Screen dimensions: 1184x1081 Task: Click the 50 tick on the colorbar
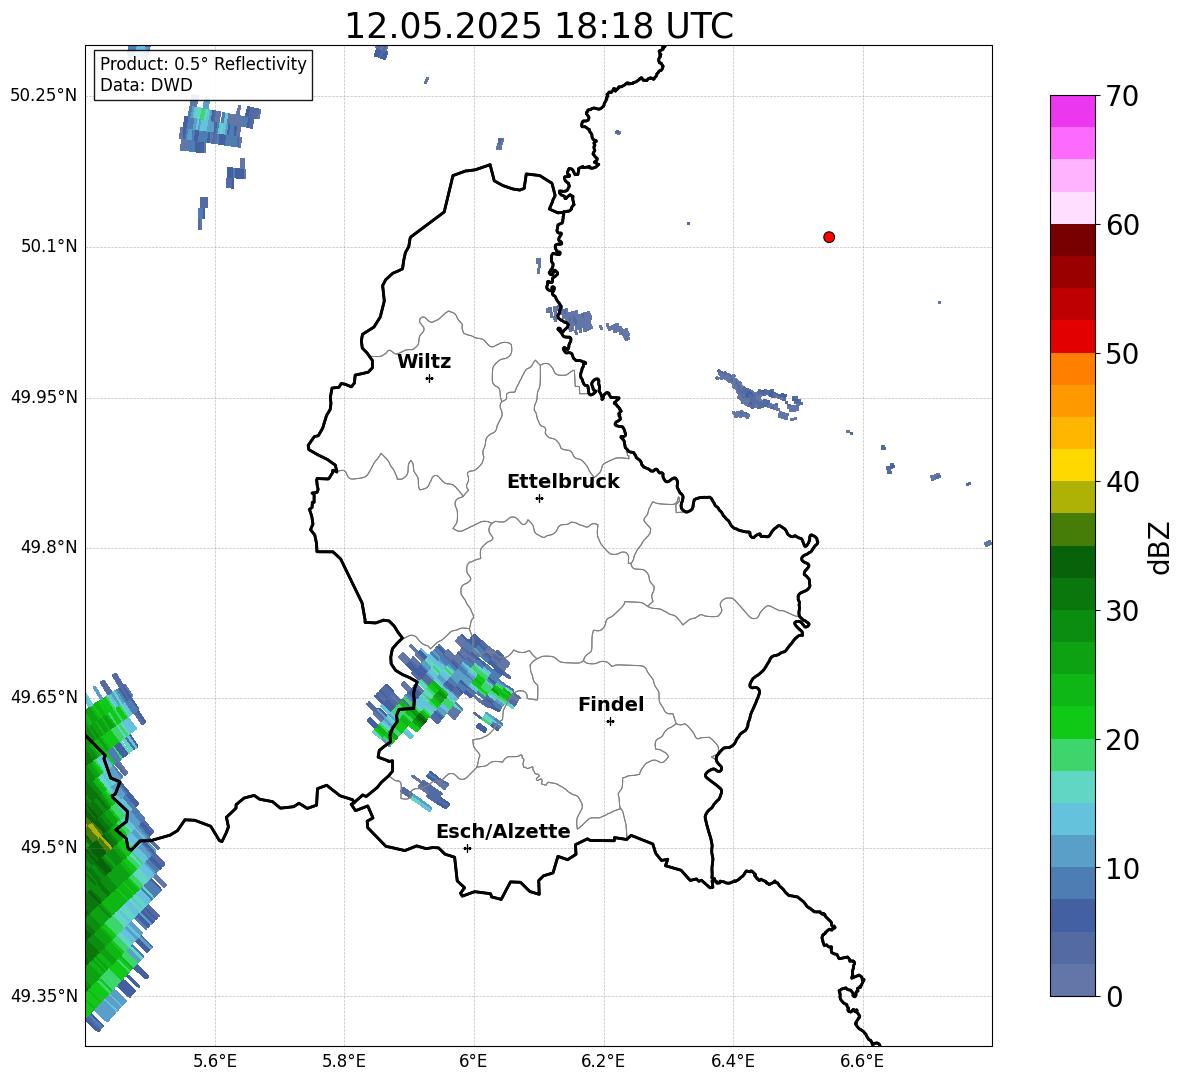tap(1122, 354)
